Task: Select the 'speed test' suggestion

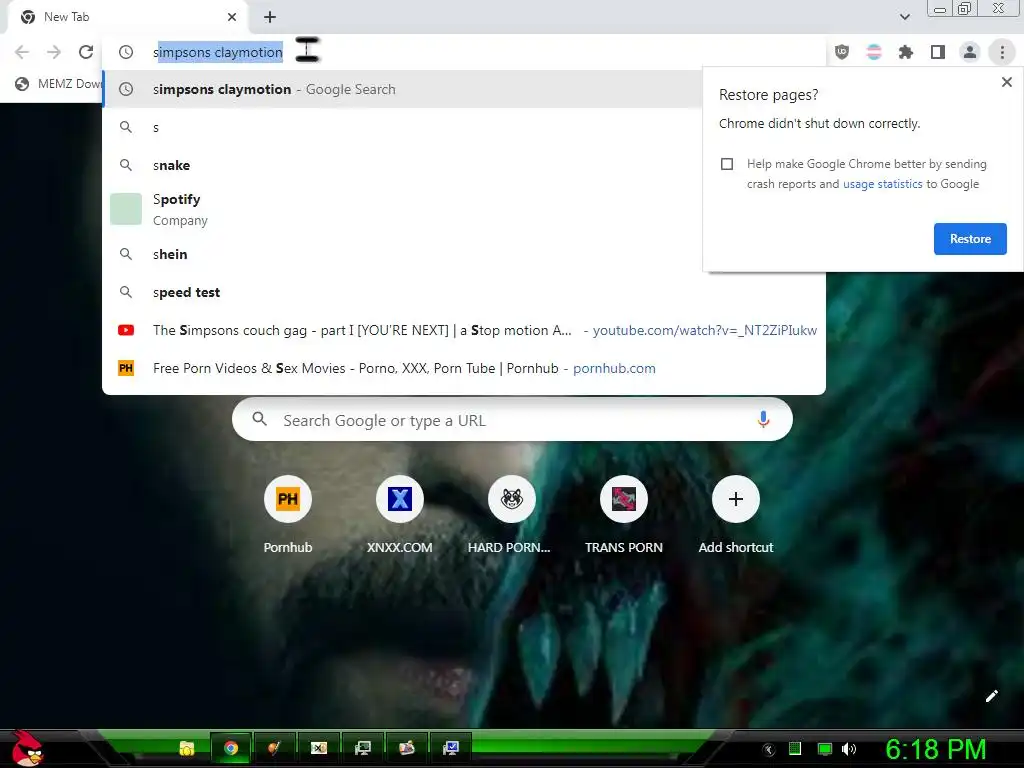Action: point(464,292)
